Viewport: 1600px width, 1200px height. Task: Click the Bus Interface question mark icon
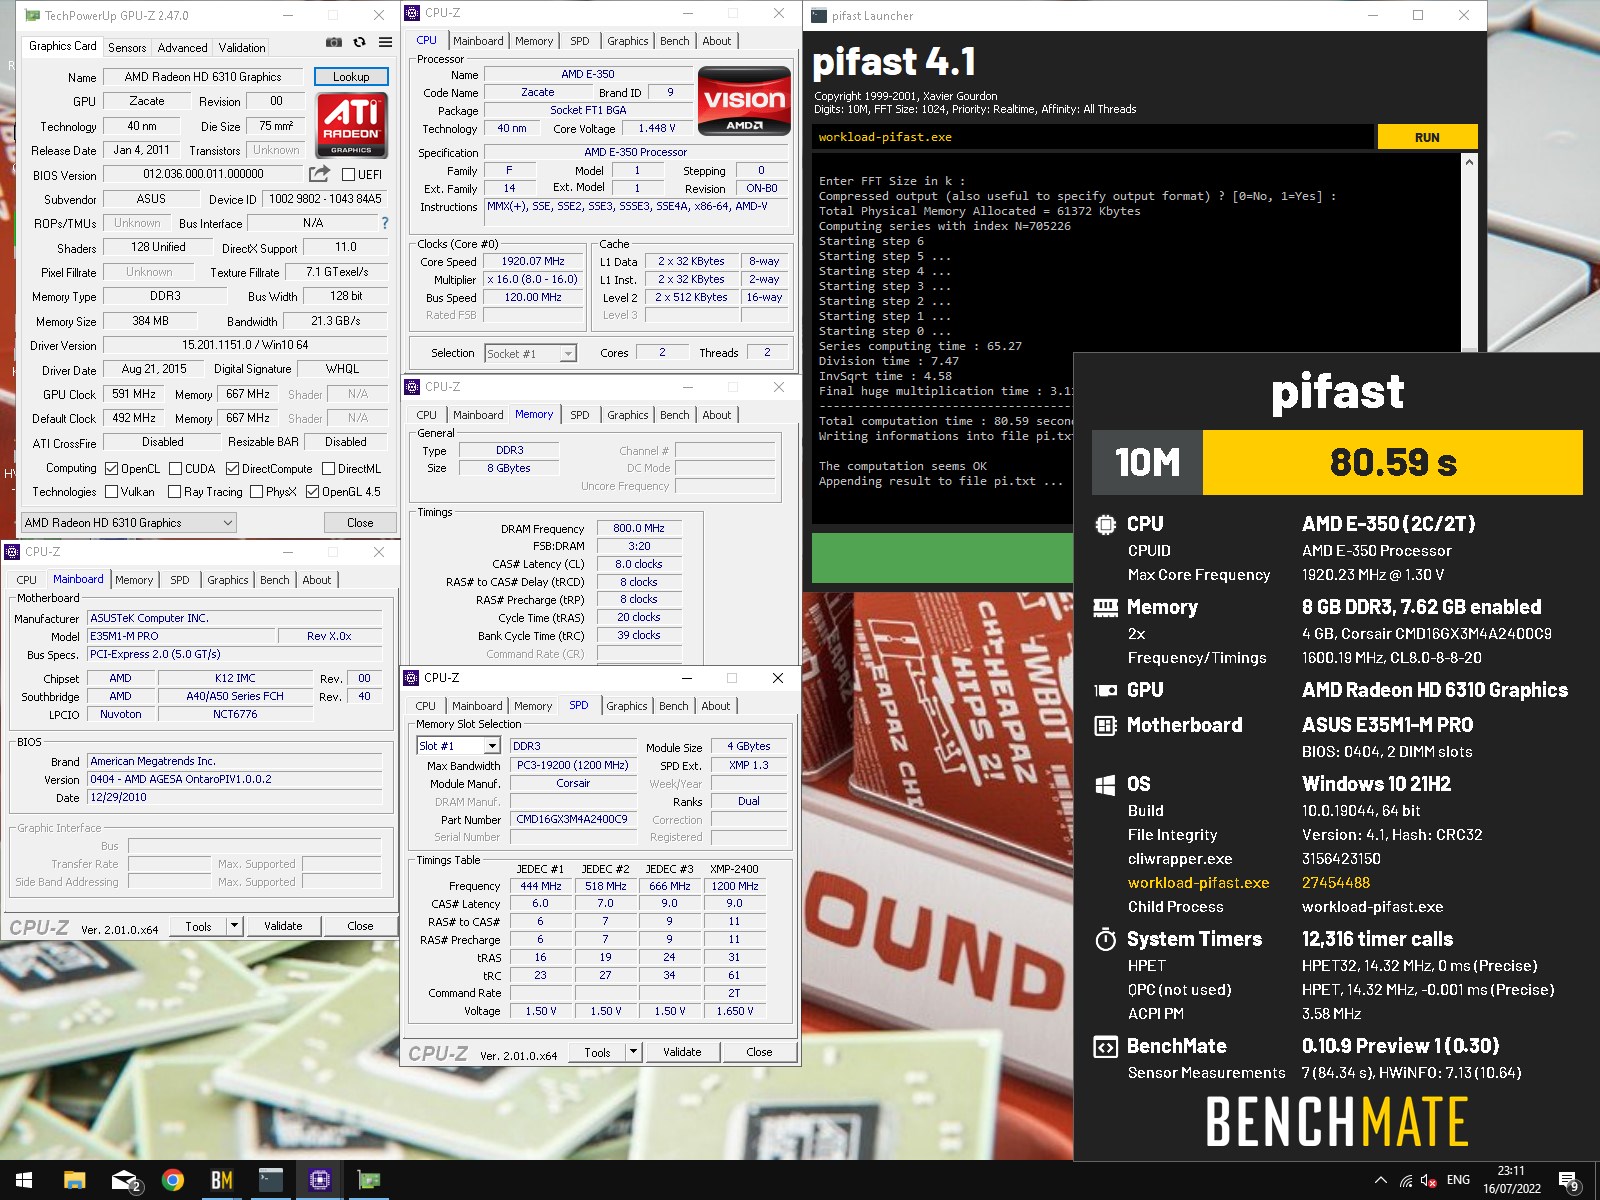point(385,223)
